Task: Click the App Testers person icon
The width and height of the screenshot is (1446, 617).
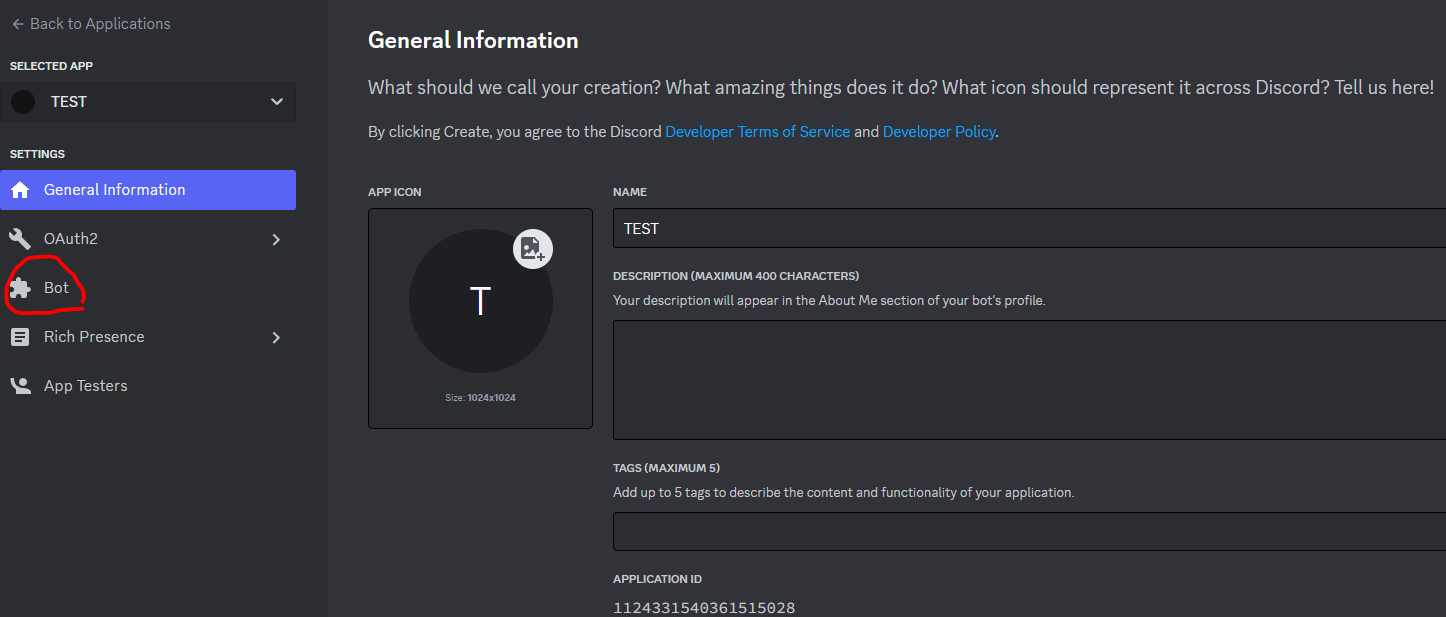Action: 20,386
